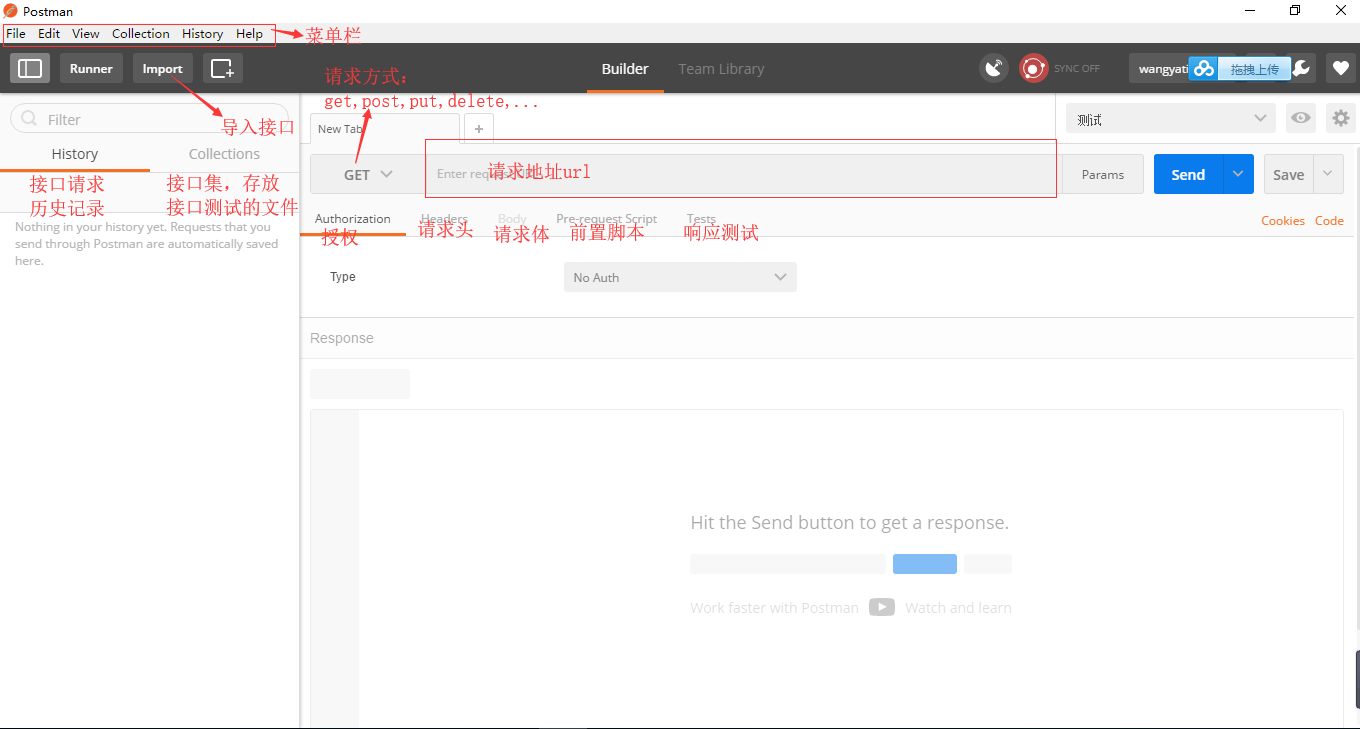
Task: Open the Headers request tab
Action: click(444, 218)
